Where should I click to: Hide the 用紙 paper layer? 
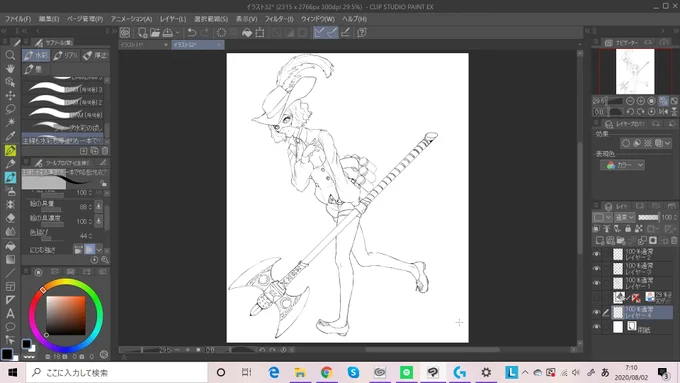click(597, 327)
